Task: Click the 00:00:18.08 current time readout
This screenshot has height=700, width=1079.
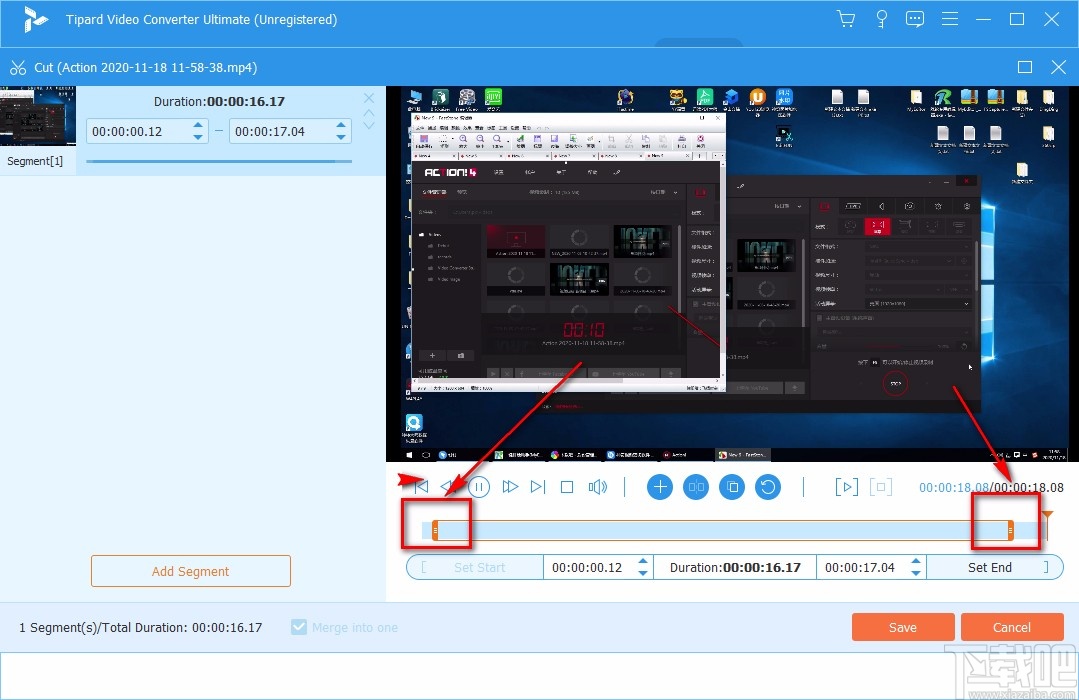Action: point(954,487)
